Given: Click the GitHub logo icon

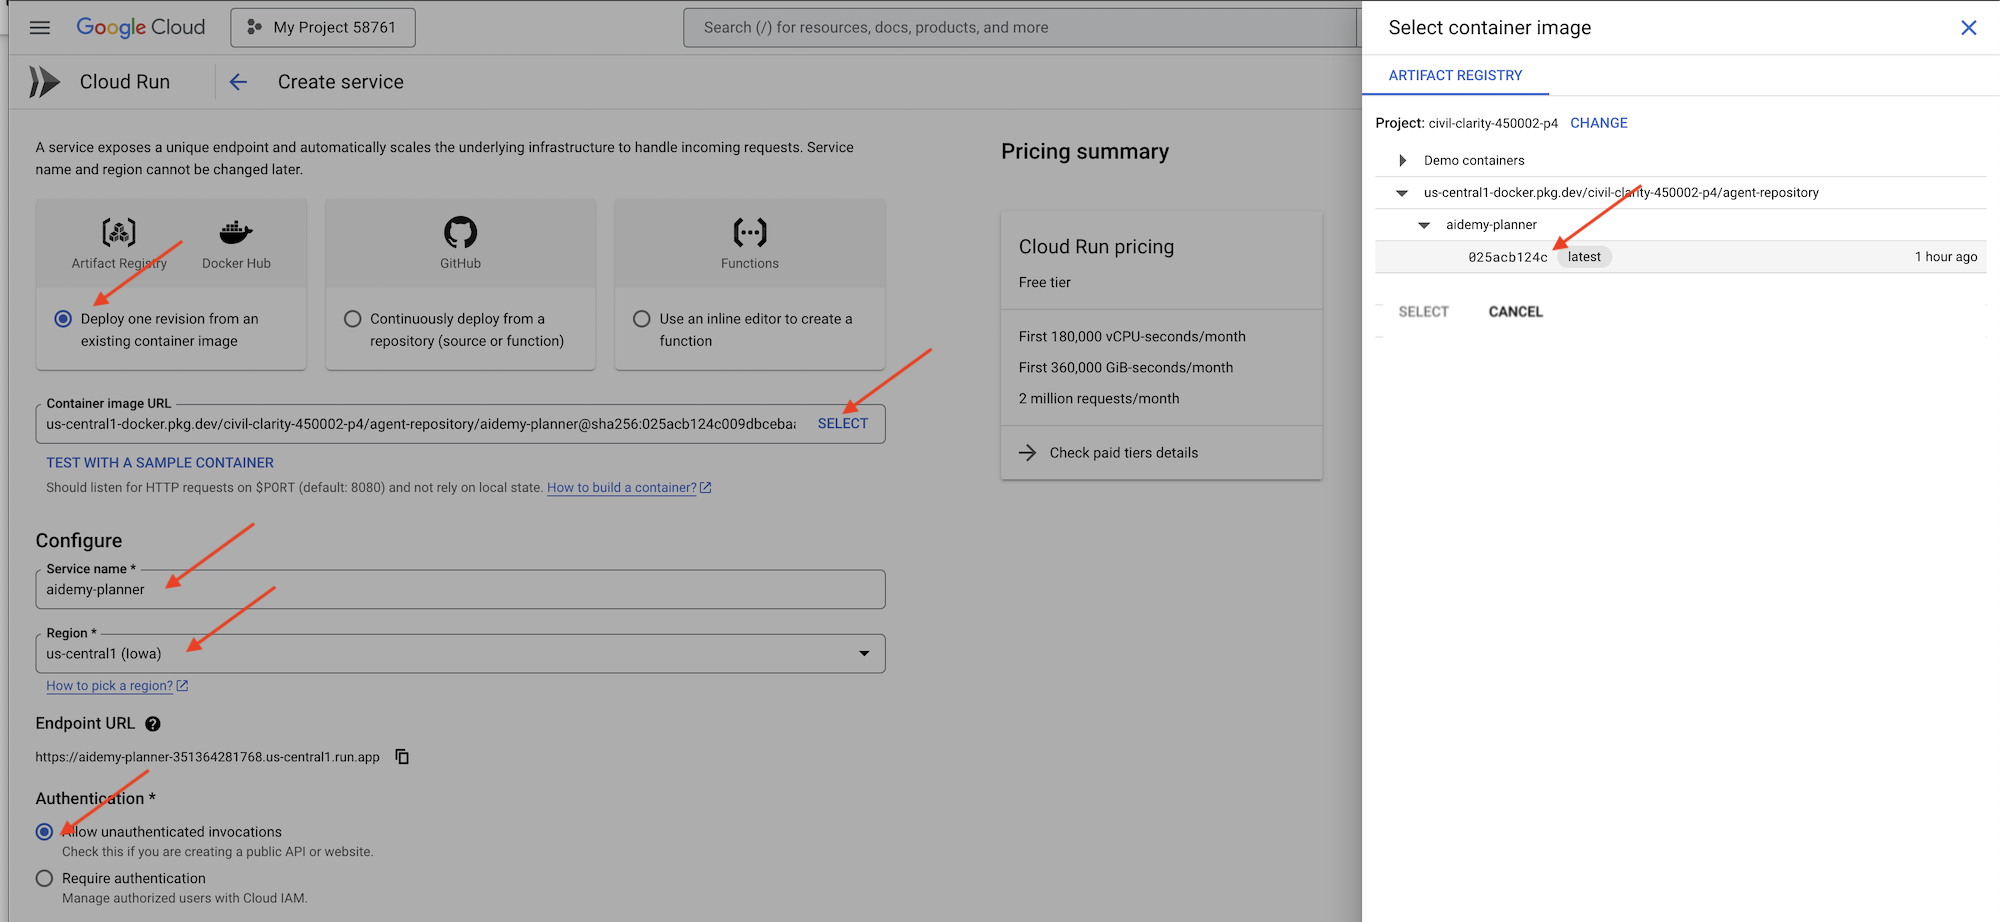Looking at the screenshot, I should point(460,233).
